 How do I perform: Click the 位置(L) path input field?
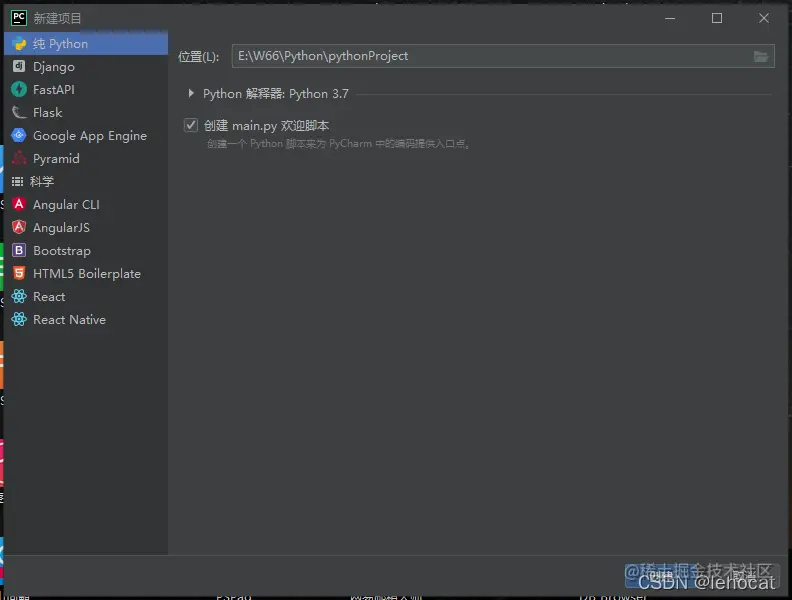point(503,56)
